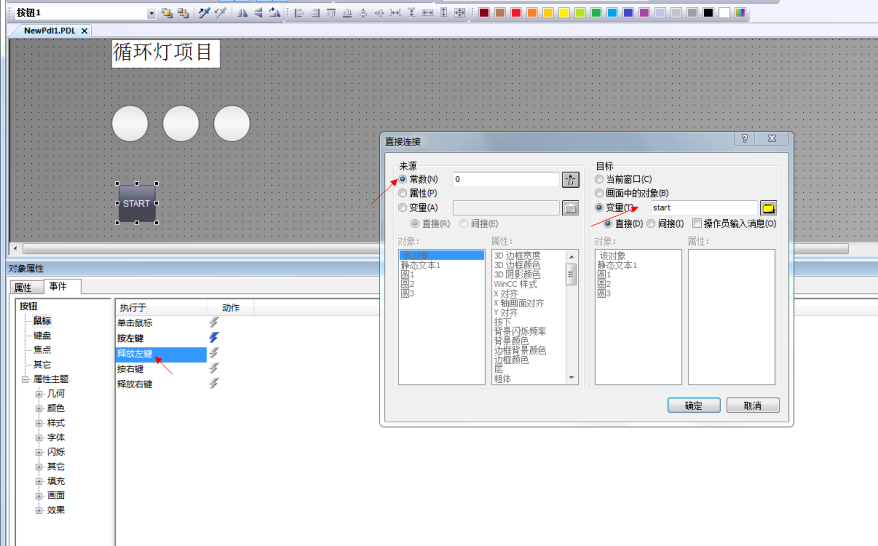Click the 确定 button
This screenshot has height=546, width=878.
coord(693,405)
